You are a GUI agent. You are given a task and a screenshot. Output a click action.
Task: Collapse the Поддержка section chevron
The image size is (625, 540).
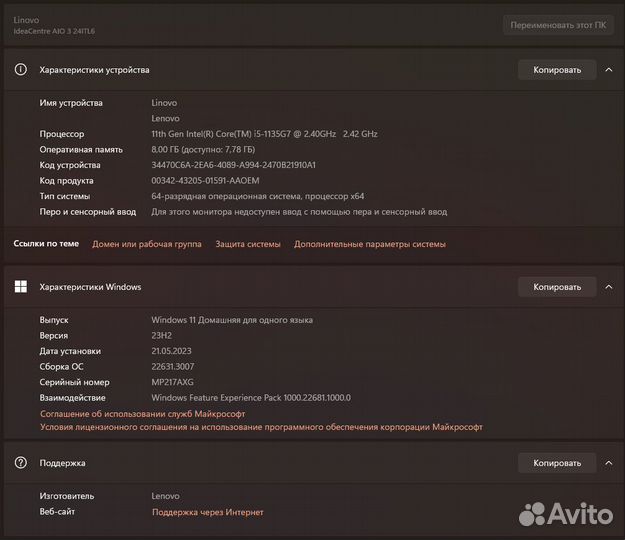pos(609,463)
